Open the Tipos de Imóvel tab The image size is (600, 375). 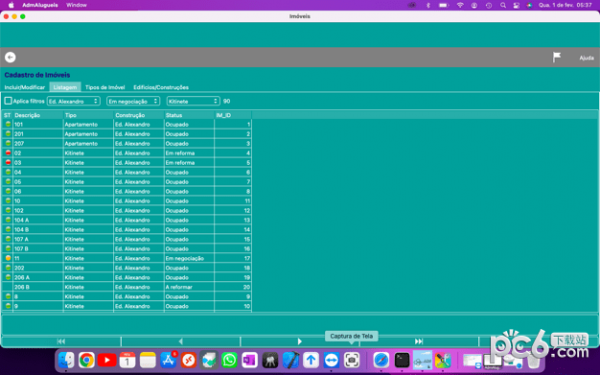point(105,87)
